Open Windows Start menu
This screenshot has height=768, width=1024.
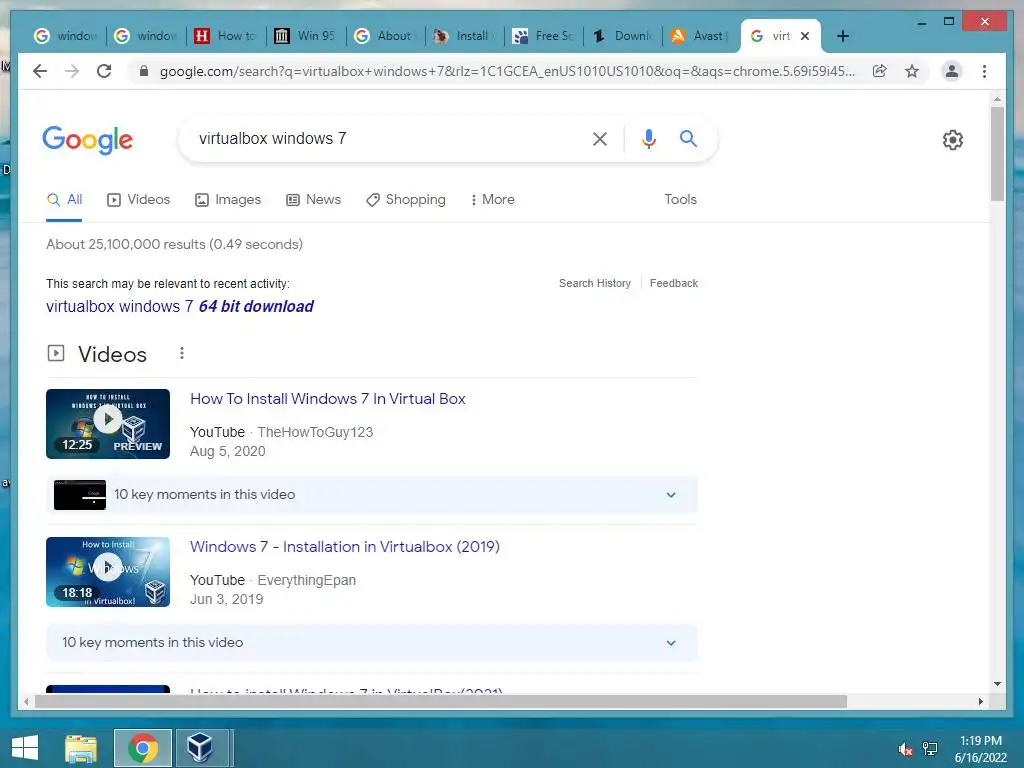coord(25,748)
